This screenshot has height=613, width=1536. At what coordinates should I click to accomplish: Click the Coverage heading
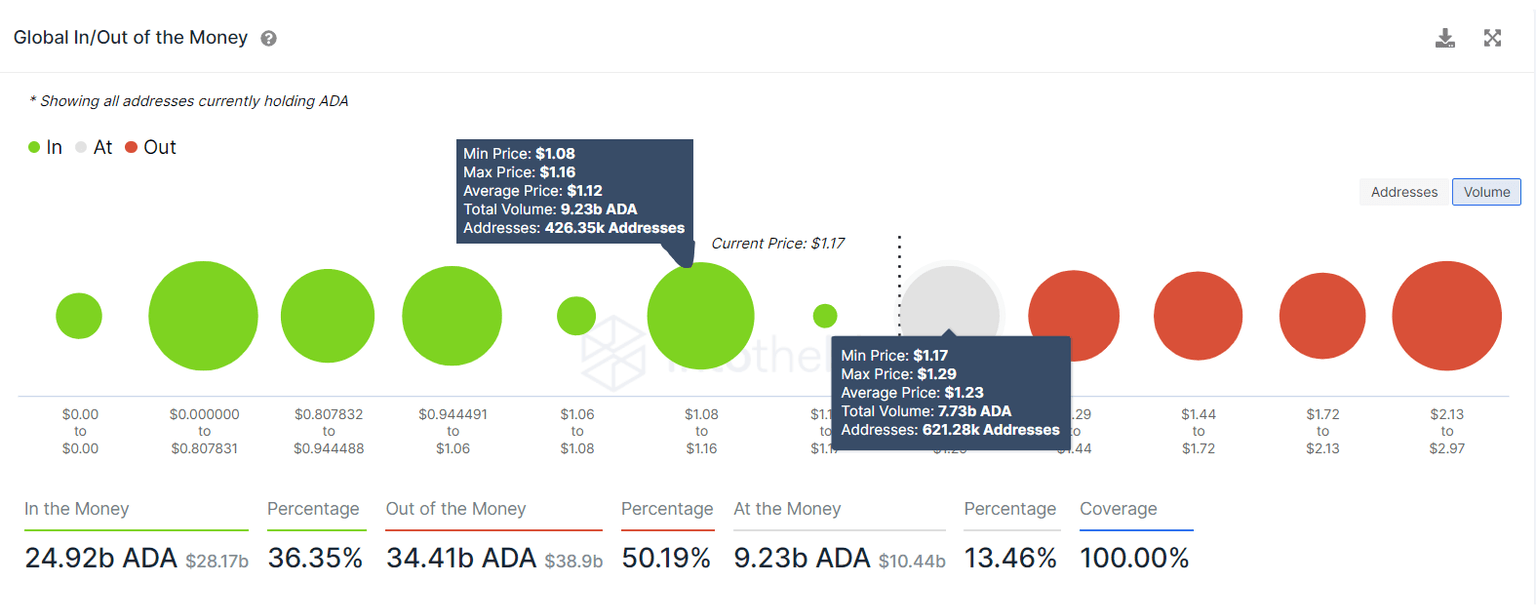1118,509
